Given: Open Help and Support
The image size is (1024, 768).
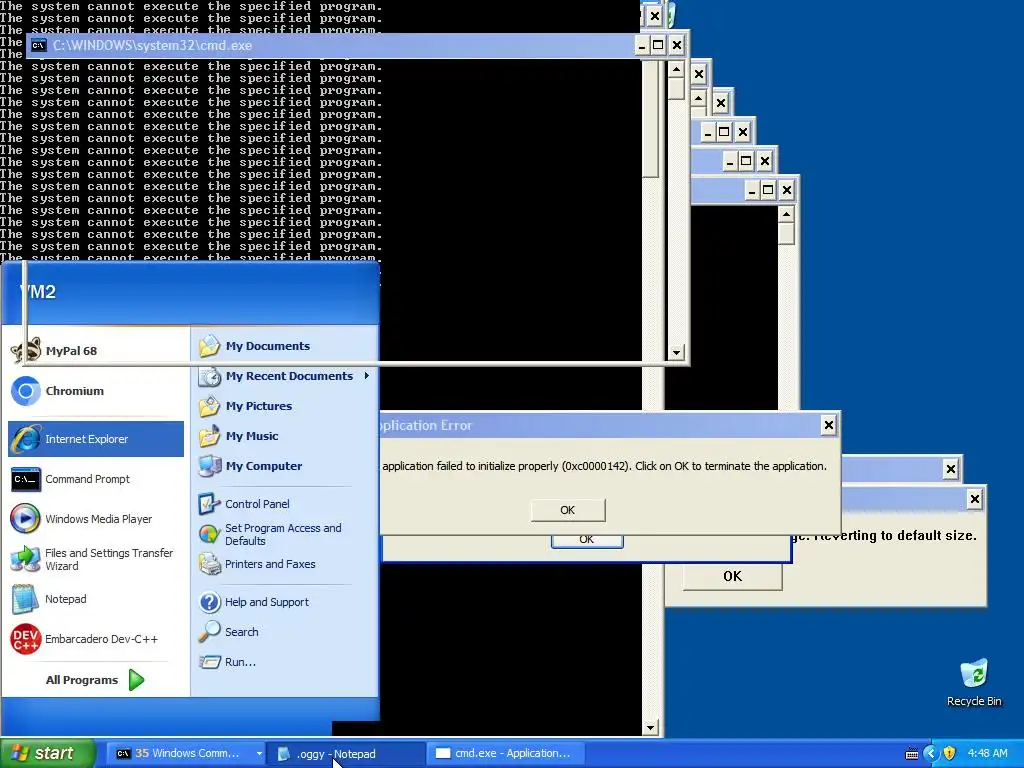Looking at the screenshot, I should pyautogui.click(x=285, y=602).
